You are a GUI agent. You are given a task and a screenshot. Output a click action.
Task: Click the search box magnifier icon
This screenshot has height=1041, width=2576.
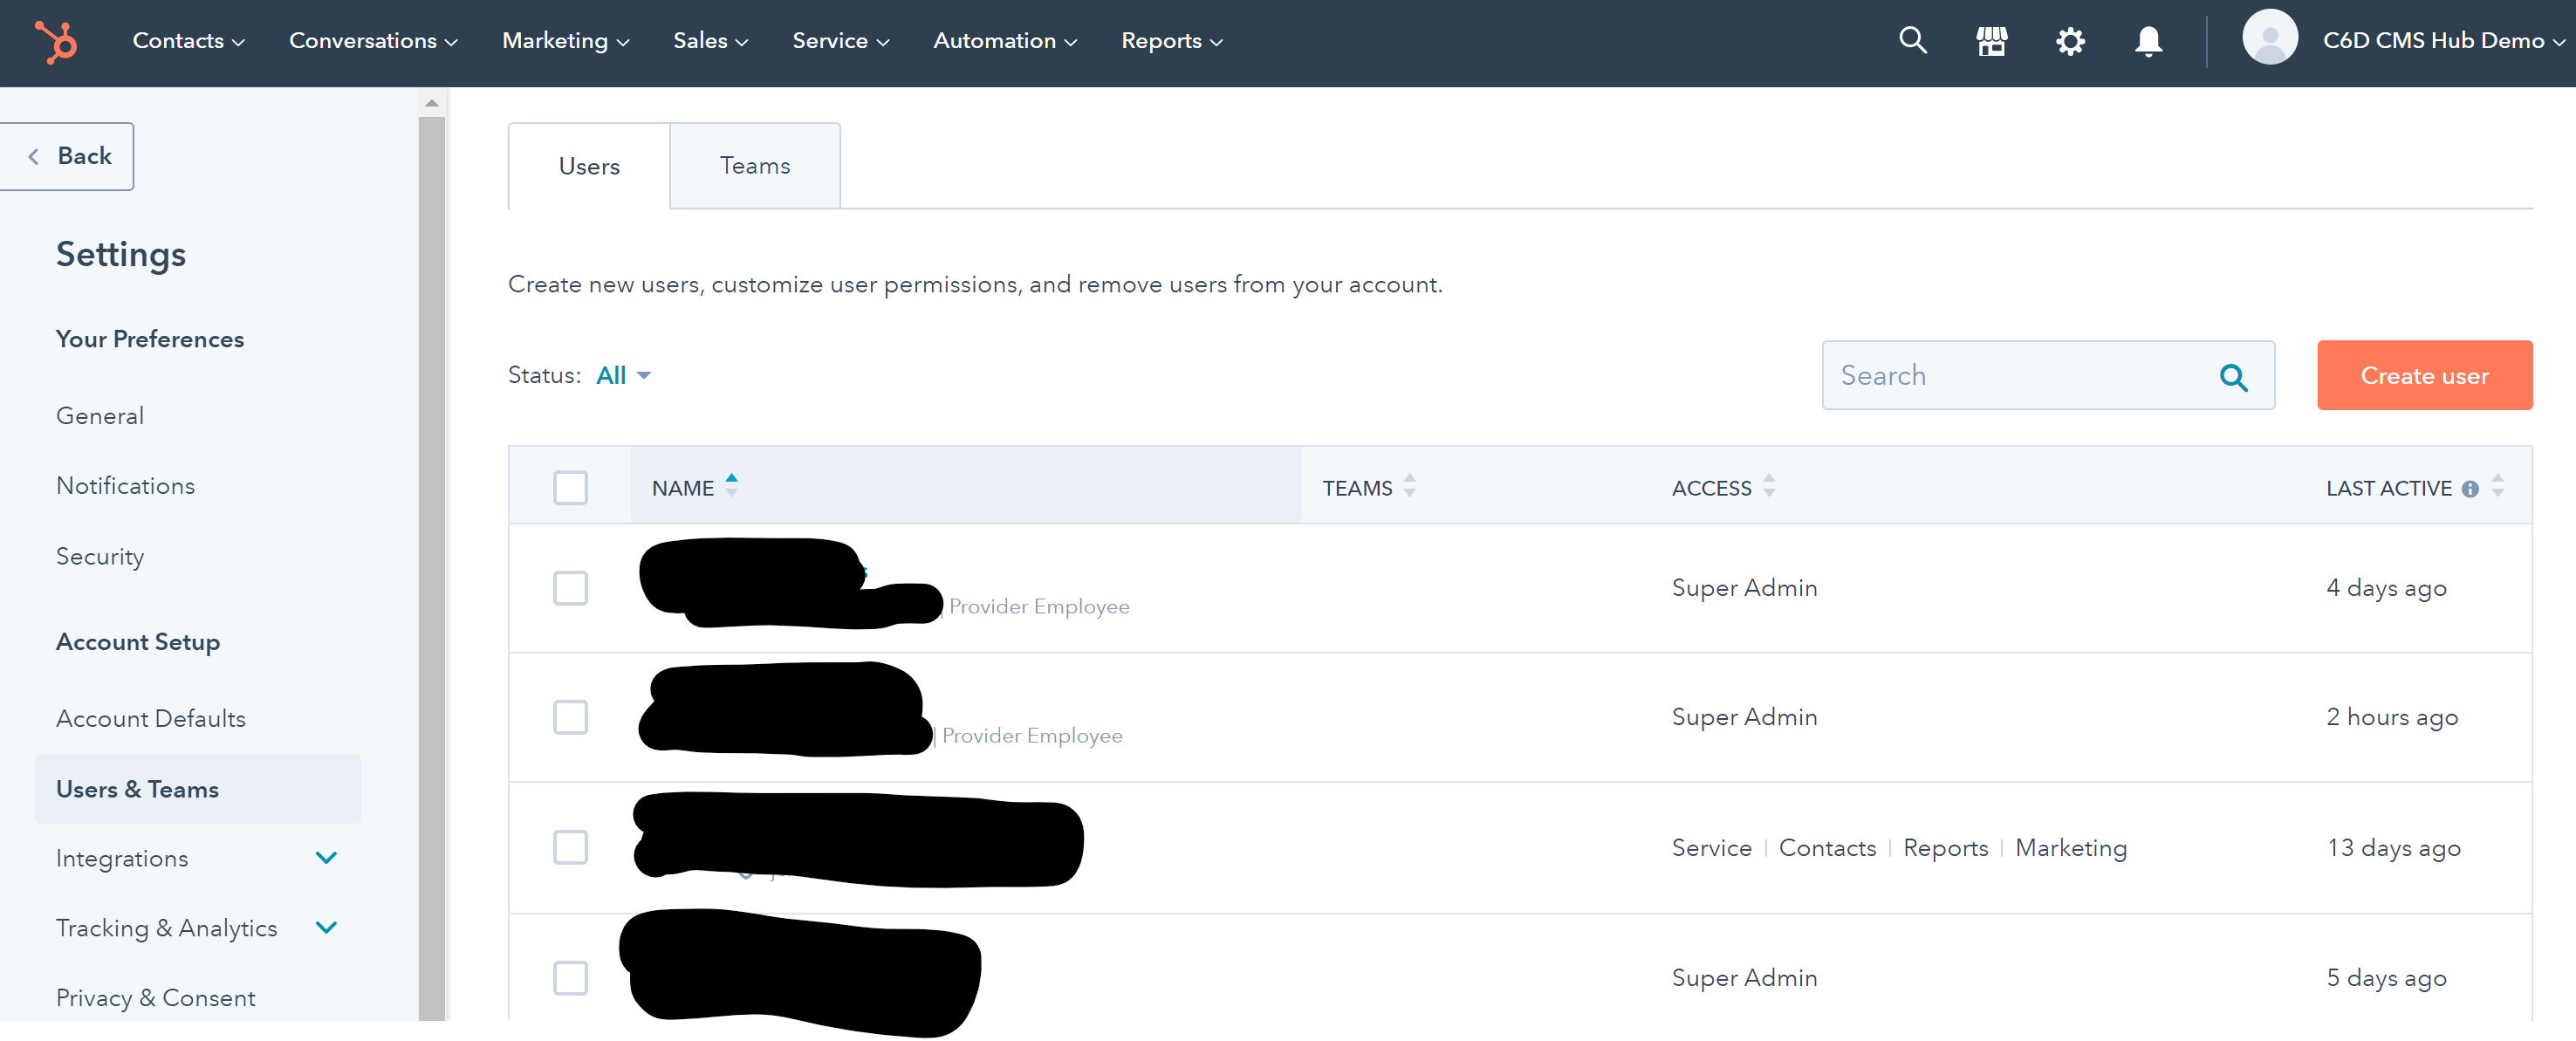tap(2233, 377)
